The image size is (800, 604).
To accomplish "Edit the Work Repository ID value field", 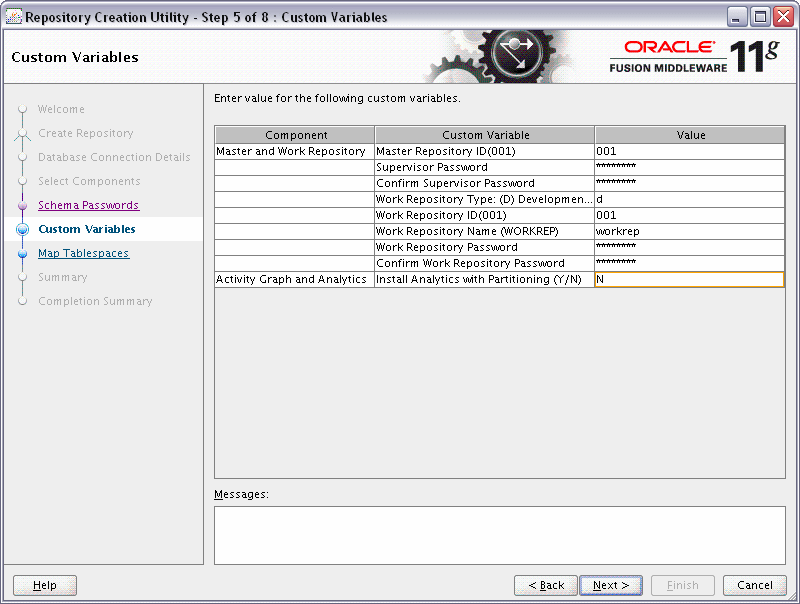I will (x=689, y=215).
